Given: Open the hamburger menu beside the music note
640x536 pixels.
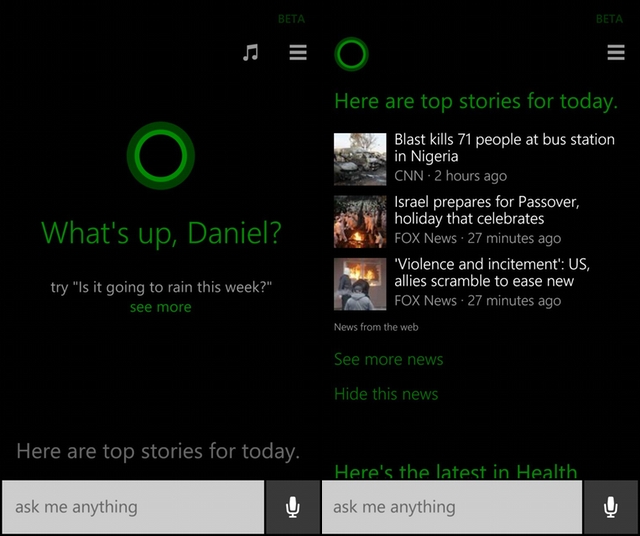Looking at the screenshot, I should 298,53.
